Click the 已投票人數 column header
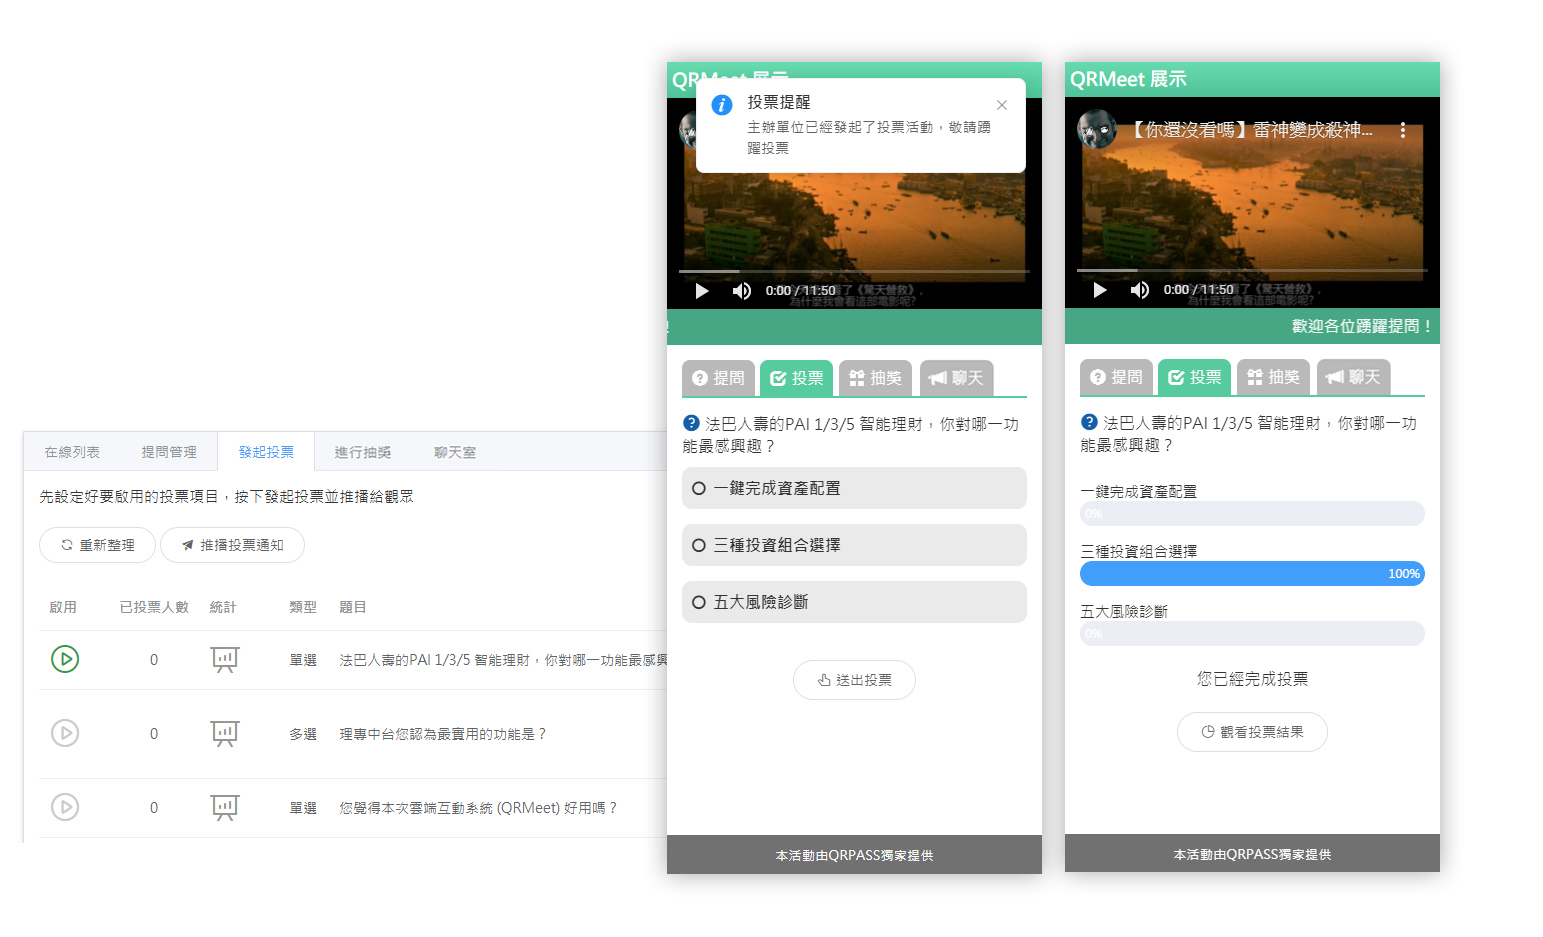Image resolution: width=1543 pixels, height=937 pixels. click(x=154, y=607)
